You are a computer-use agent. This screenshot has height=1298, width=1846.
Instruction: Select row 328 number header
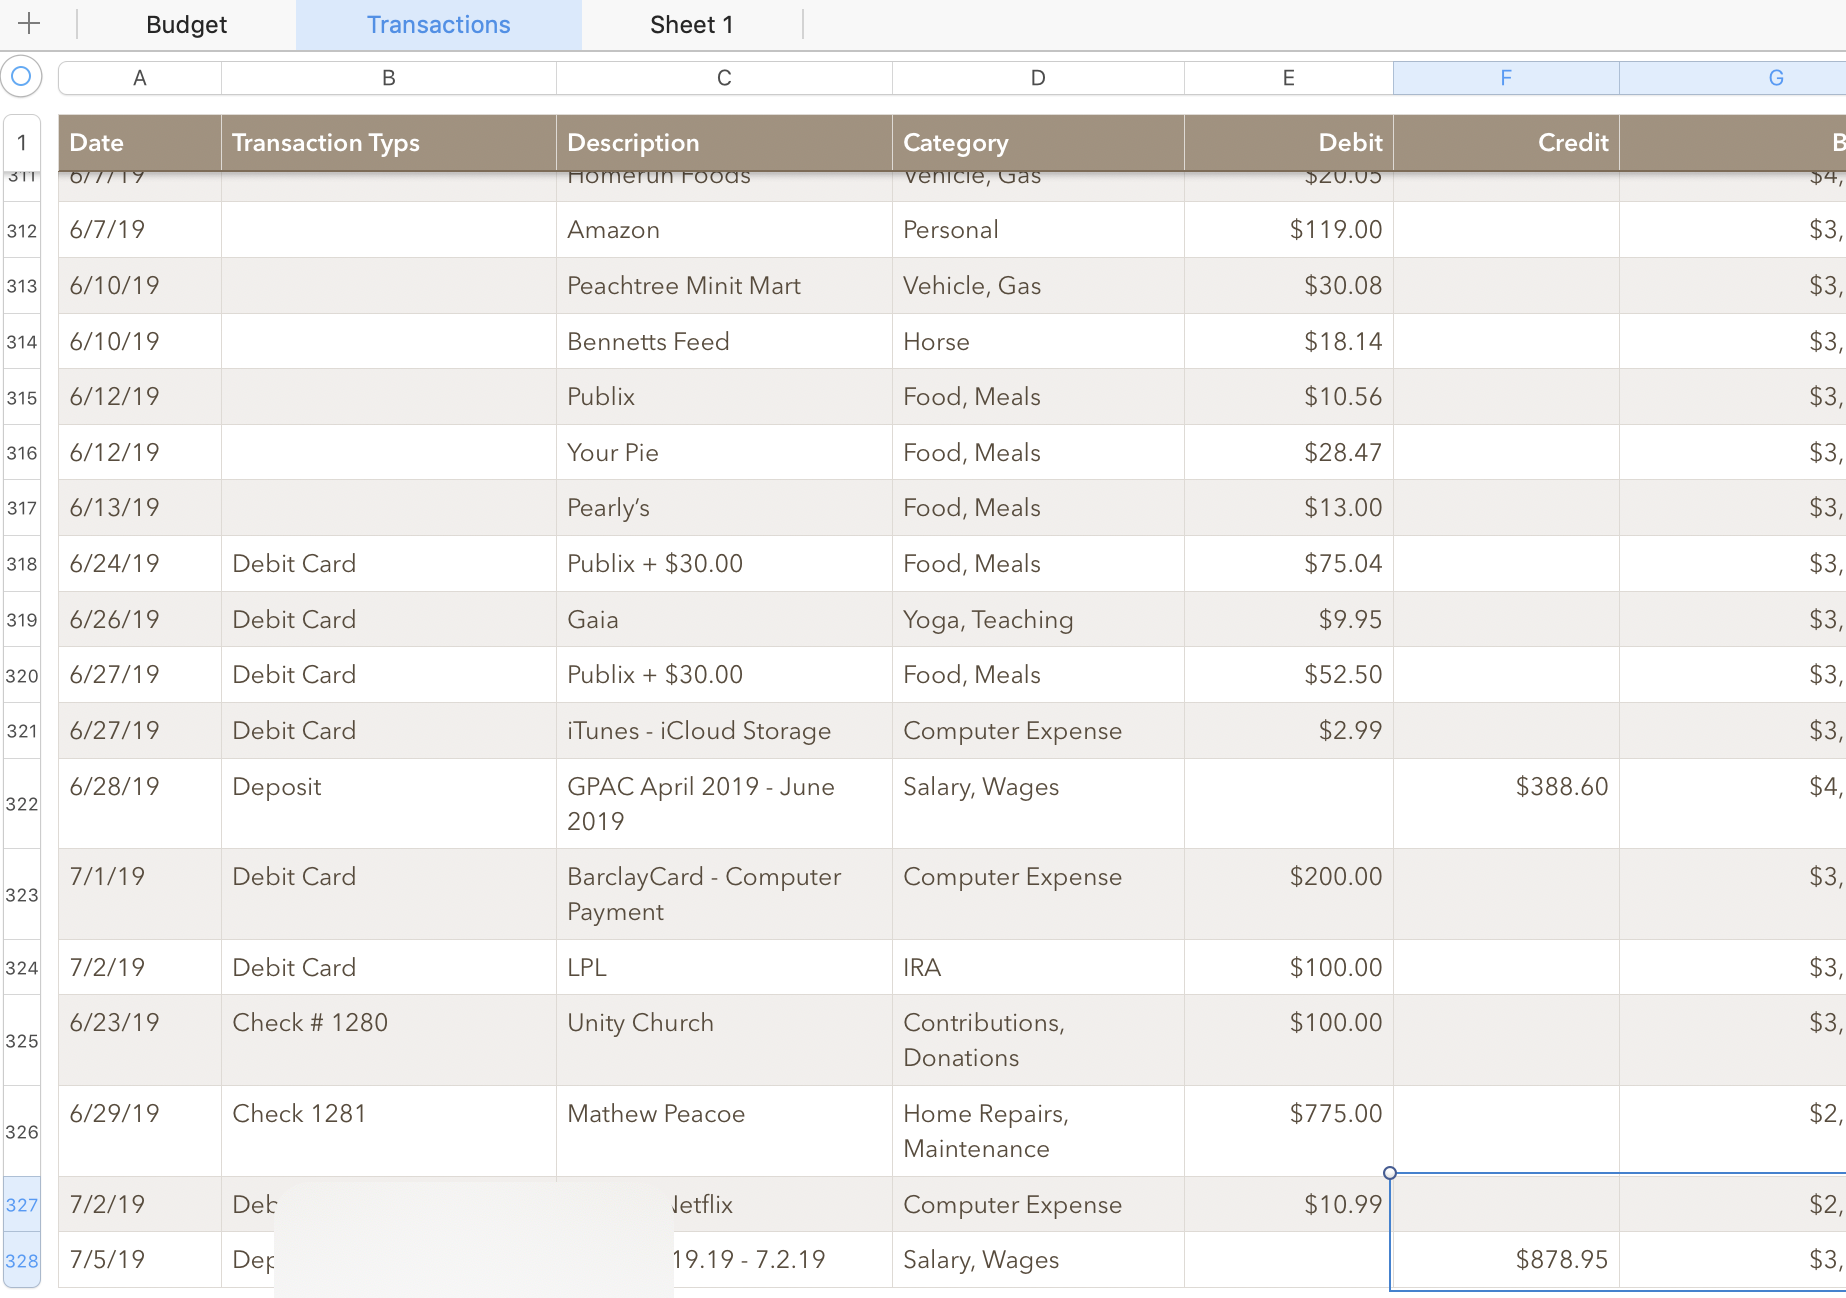(22, 1261)
